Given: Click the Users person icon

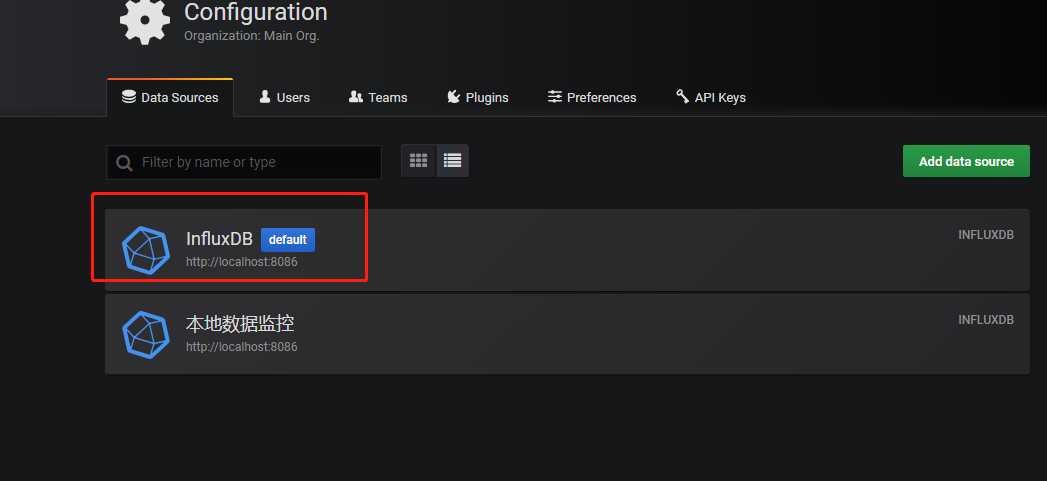Looking at the screenshot, I should (x=264, y=97).
